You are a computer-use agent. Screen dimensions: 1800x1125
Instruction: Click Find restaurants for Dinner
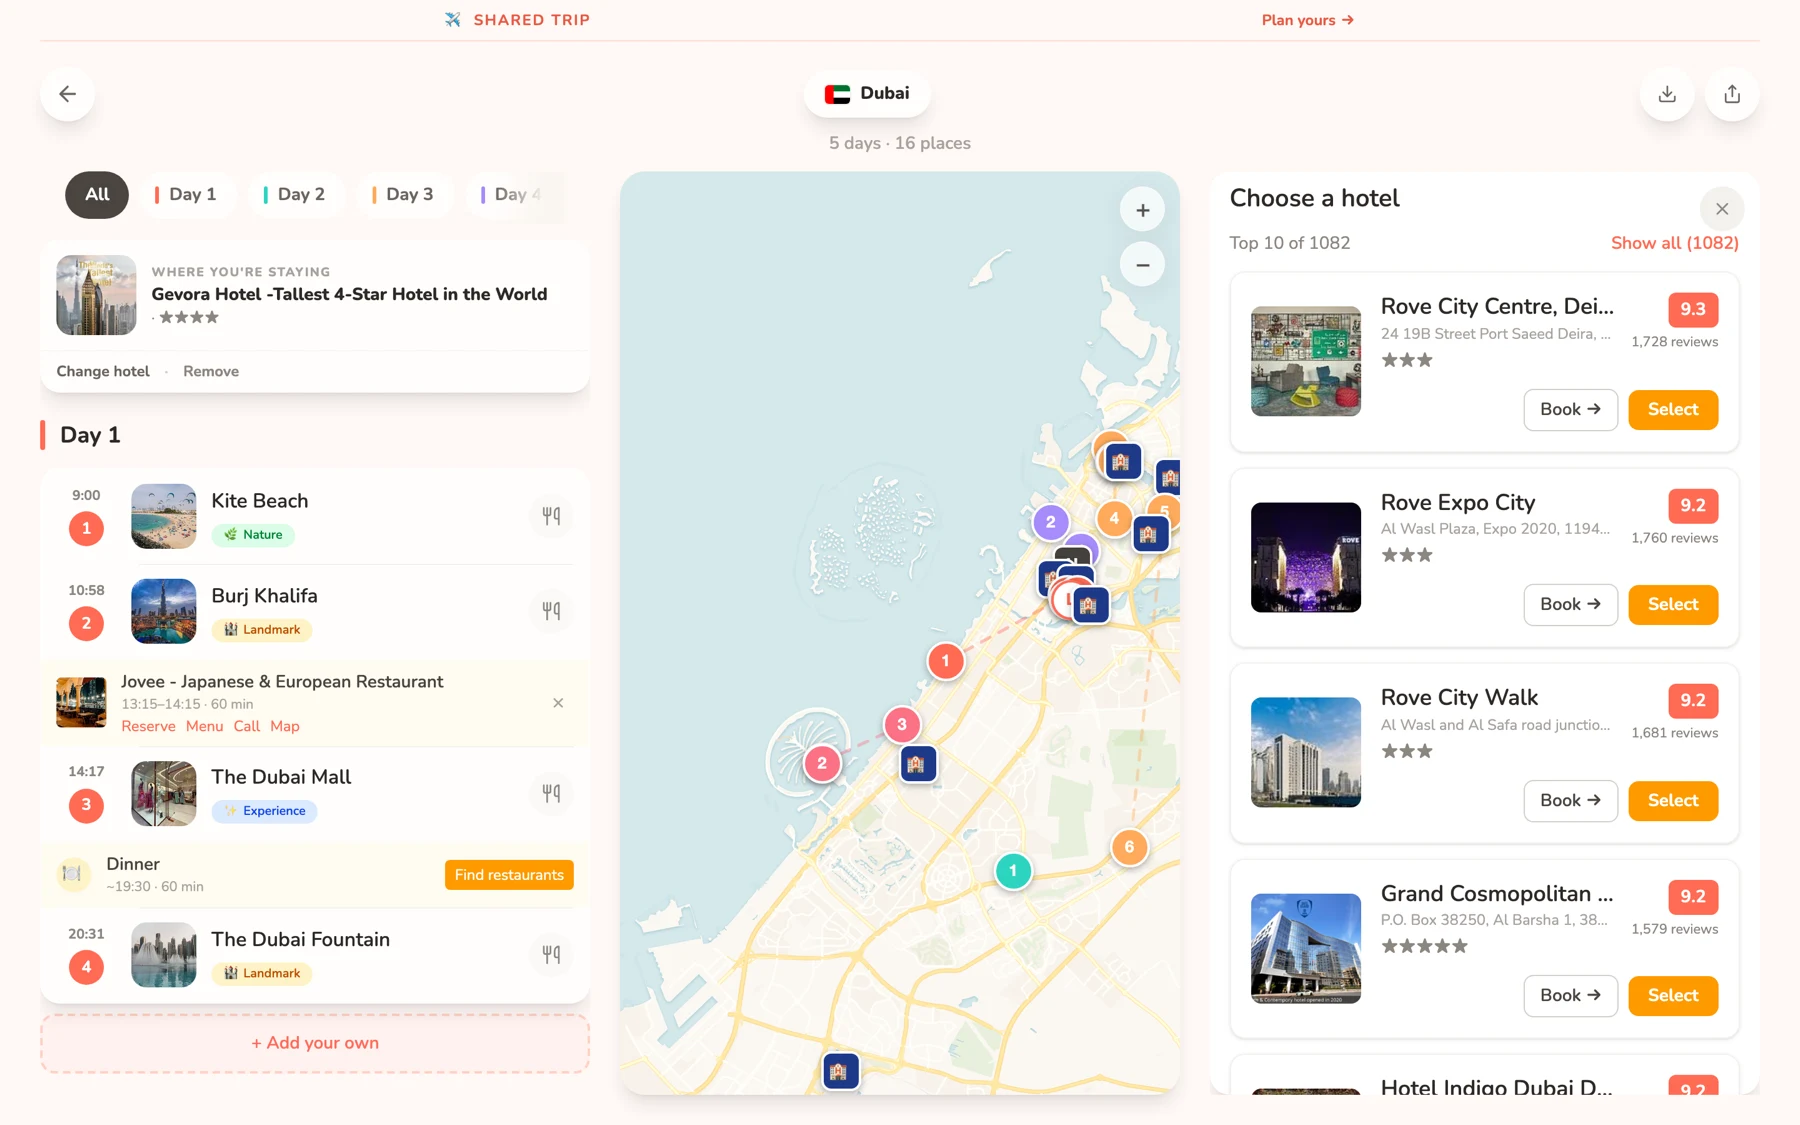(x=509, y=875)
